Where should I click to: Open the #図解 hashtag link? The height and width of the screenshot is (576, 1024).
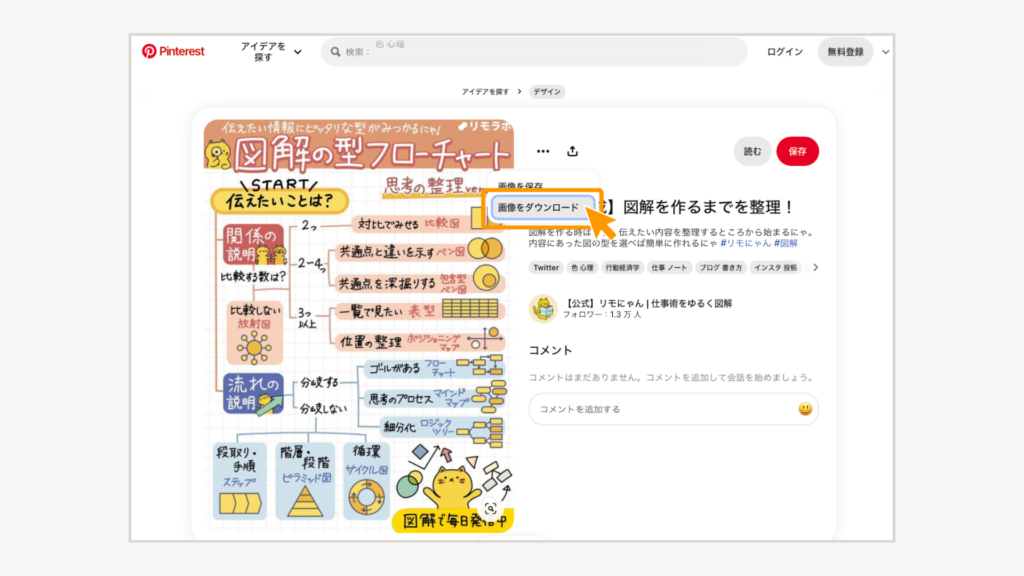786,243
